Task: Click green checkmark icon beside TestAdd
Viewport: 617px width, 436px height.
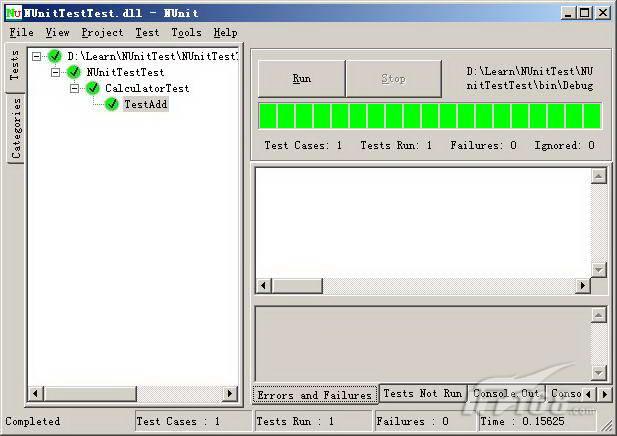Action: (x=112, y=104)
